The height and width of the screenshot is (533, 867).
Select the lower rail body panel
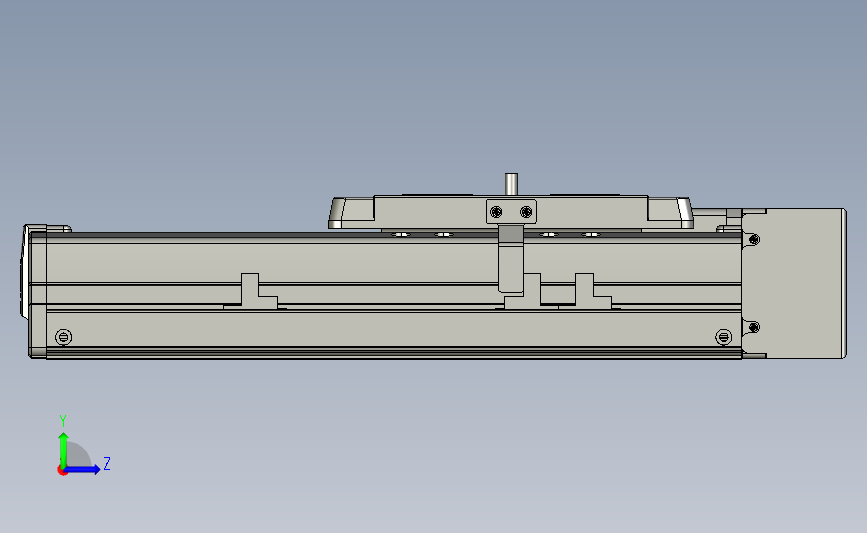click(394, 330)
